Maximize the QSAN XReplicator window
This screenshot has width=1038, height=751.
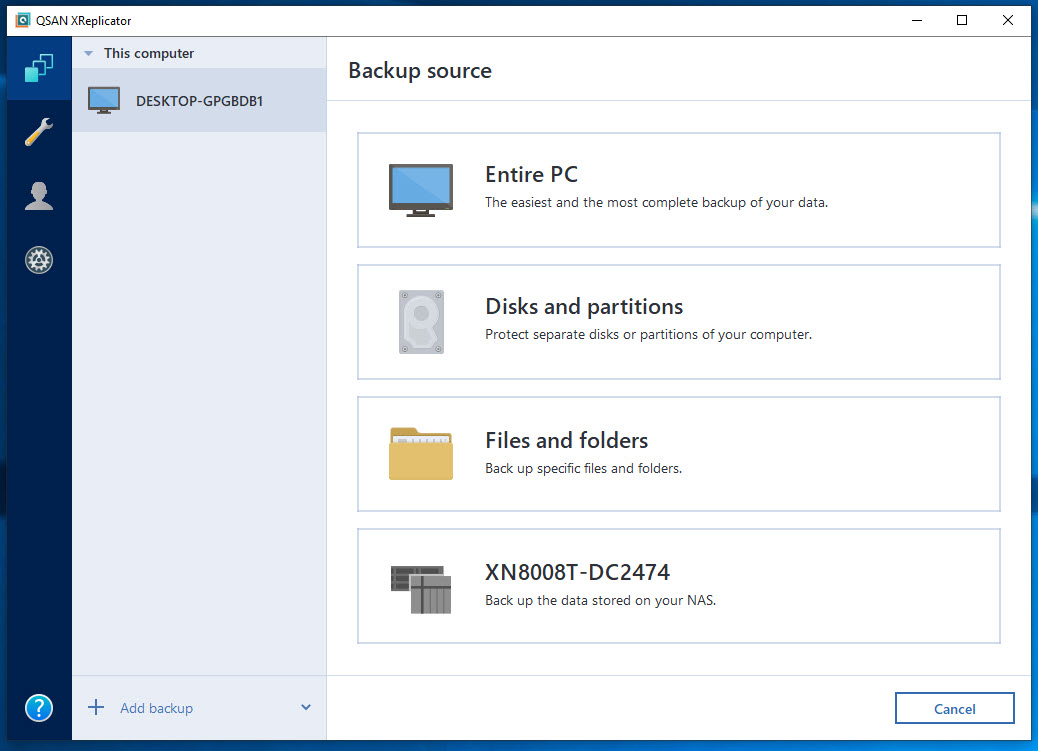point(962,20)
